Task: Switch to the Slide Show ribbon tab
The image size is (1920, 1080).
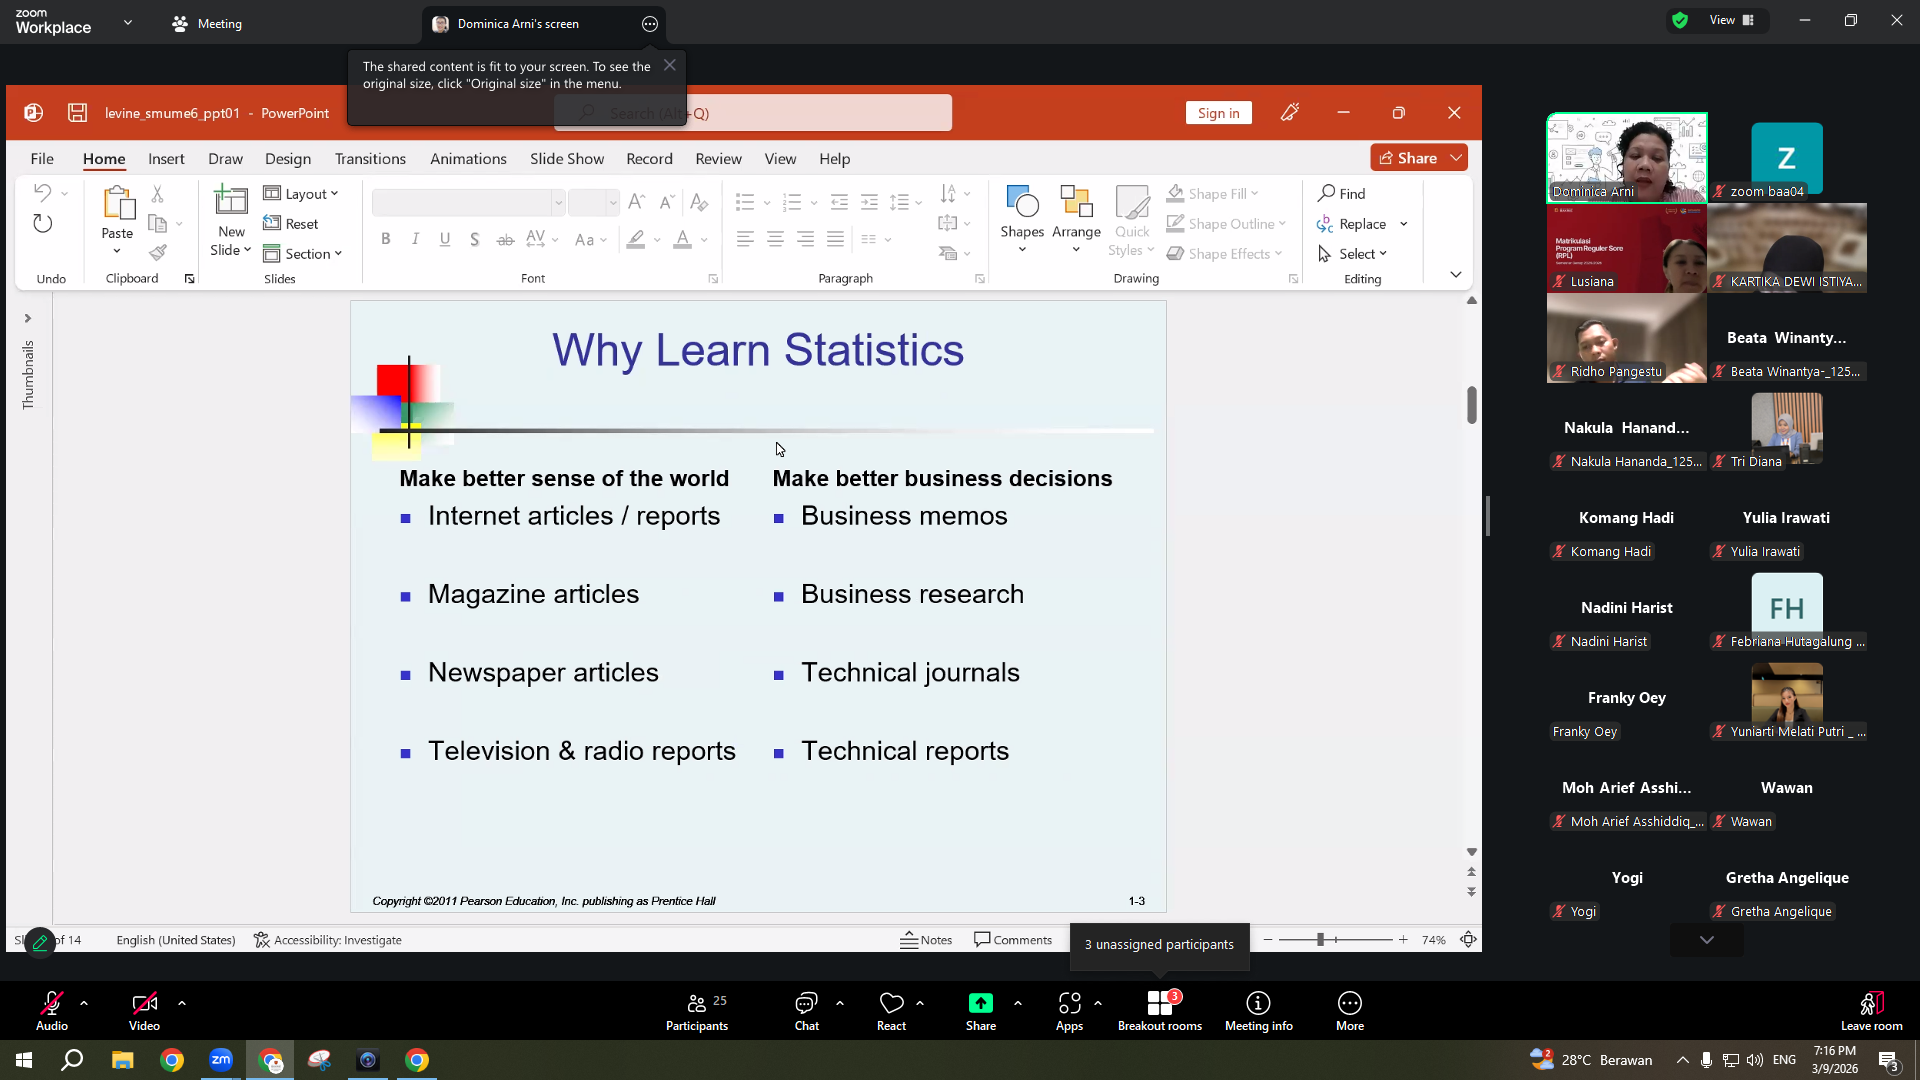Action: pyautogui.click(x=567, y=158)
